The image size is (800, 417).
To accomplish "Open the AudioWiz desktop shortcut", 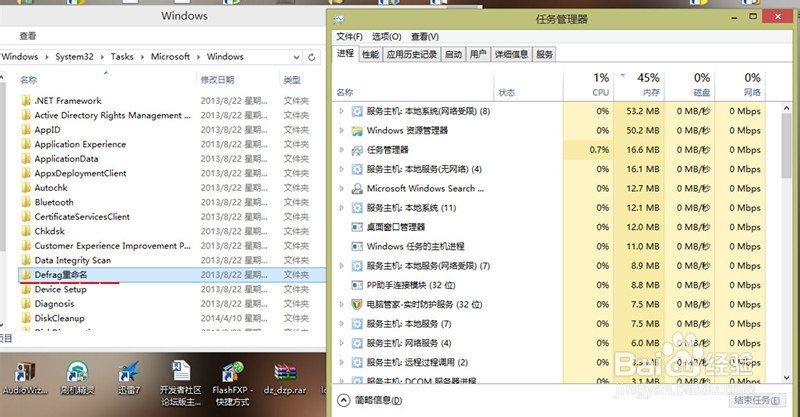I will 24,379.
